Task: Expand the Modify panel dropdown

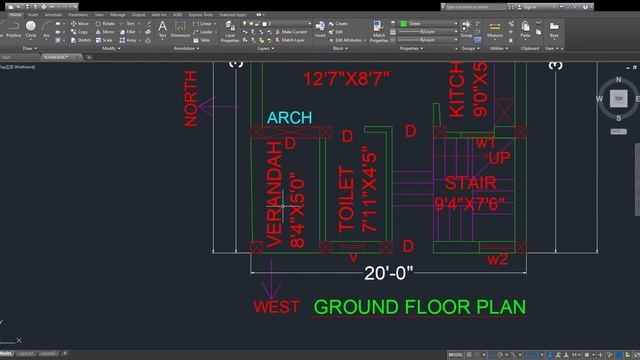Action: click(x=111, y=49)
